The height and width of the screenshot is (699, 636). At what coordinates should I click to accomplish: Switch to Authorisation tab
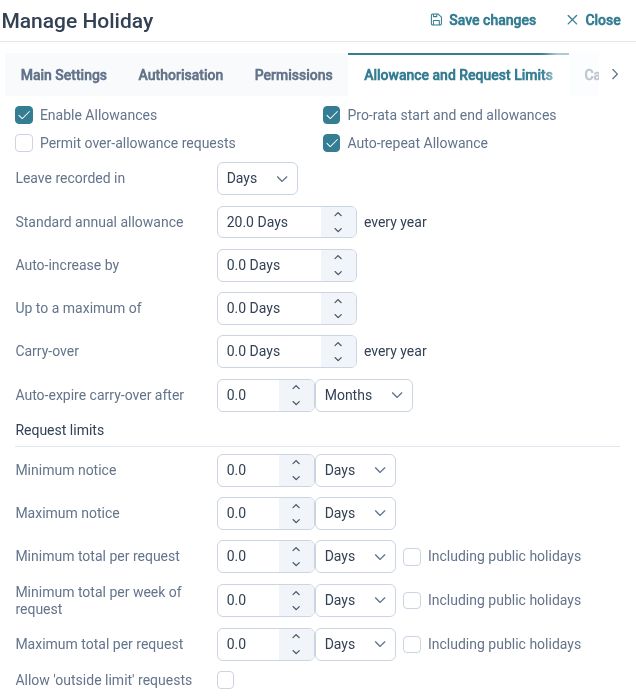coord(181,75)
